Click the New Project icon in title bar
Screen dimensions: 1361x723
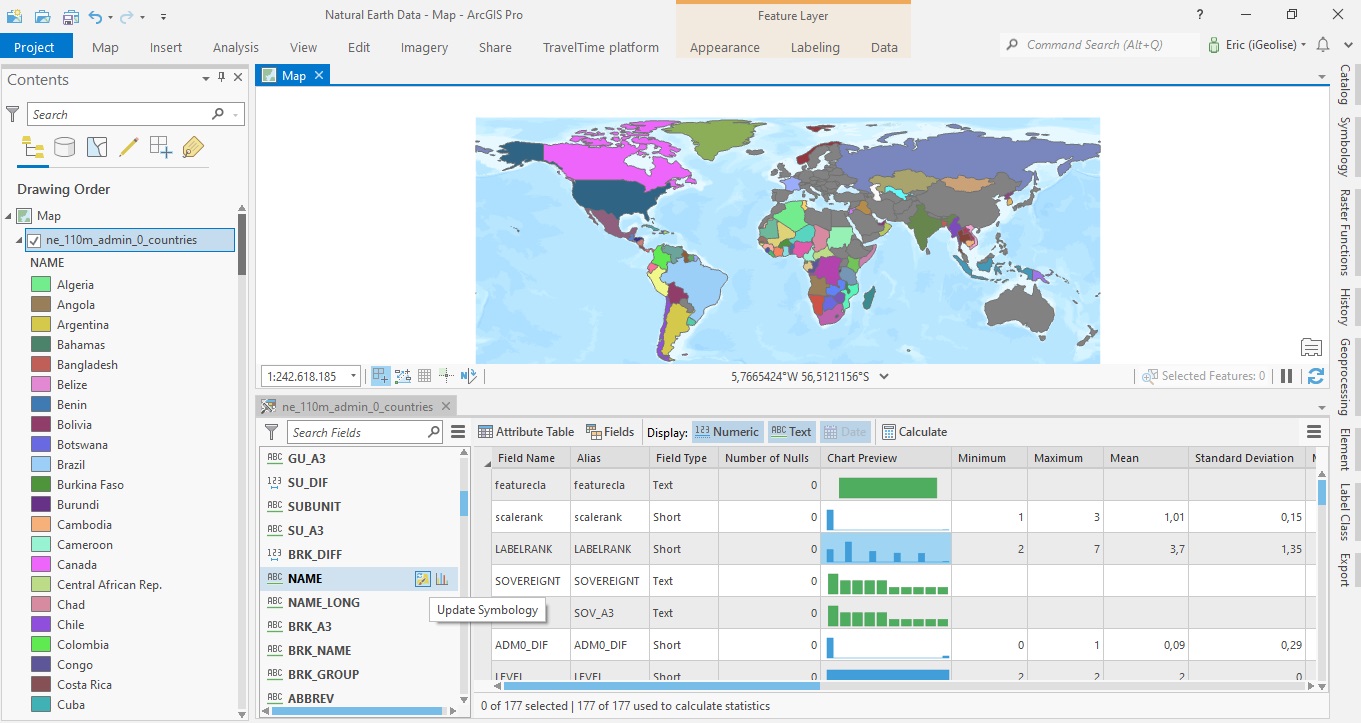pos(14,16)
